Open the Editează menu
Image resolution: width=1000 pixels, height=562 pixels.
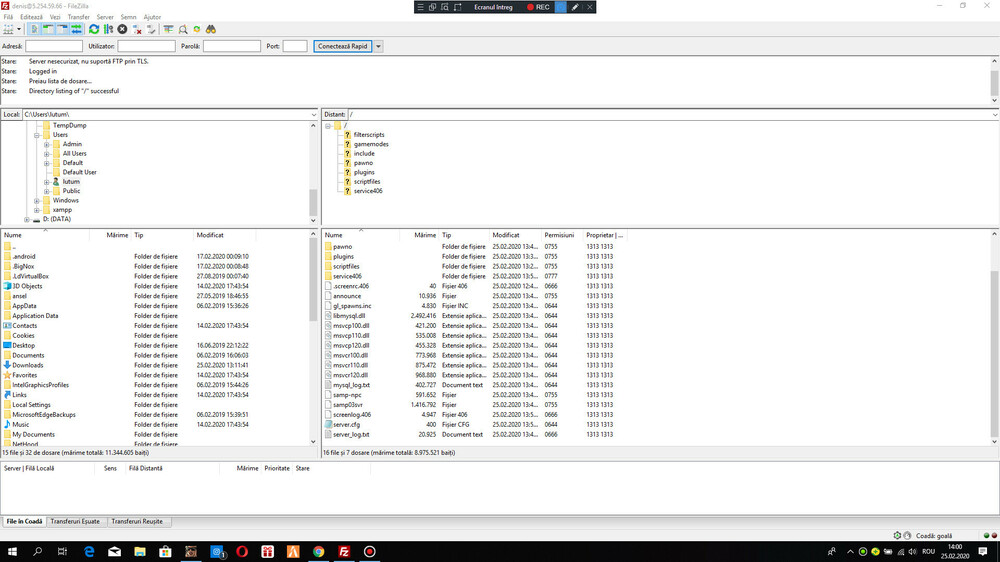point(31,17)
